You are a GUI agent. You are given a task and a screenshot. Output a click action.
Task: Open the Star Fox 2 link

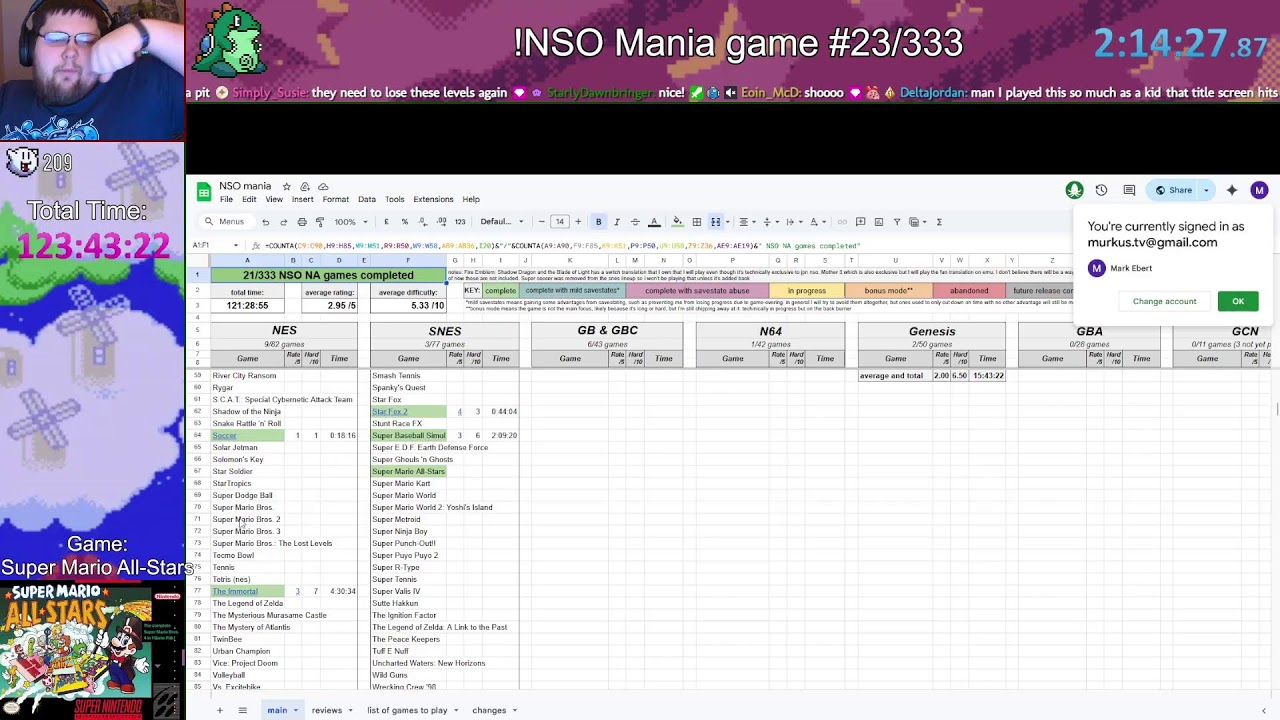coord(390,412)
